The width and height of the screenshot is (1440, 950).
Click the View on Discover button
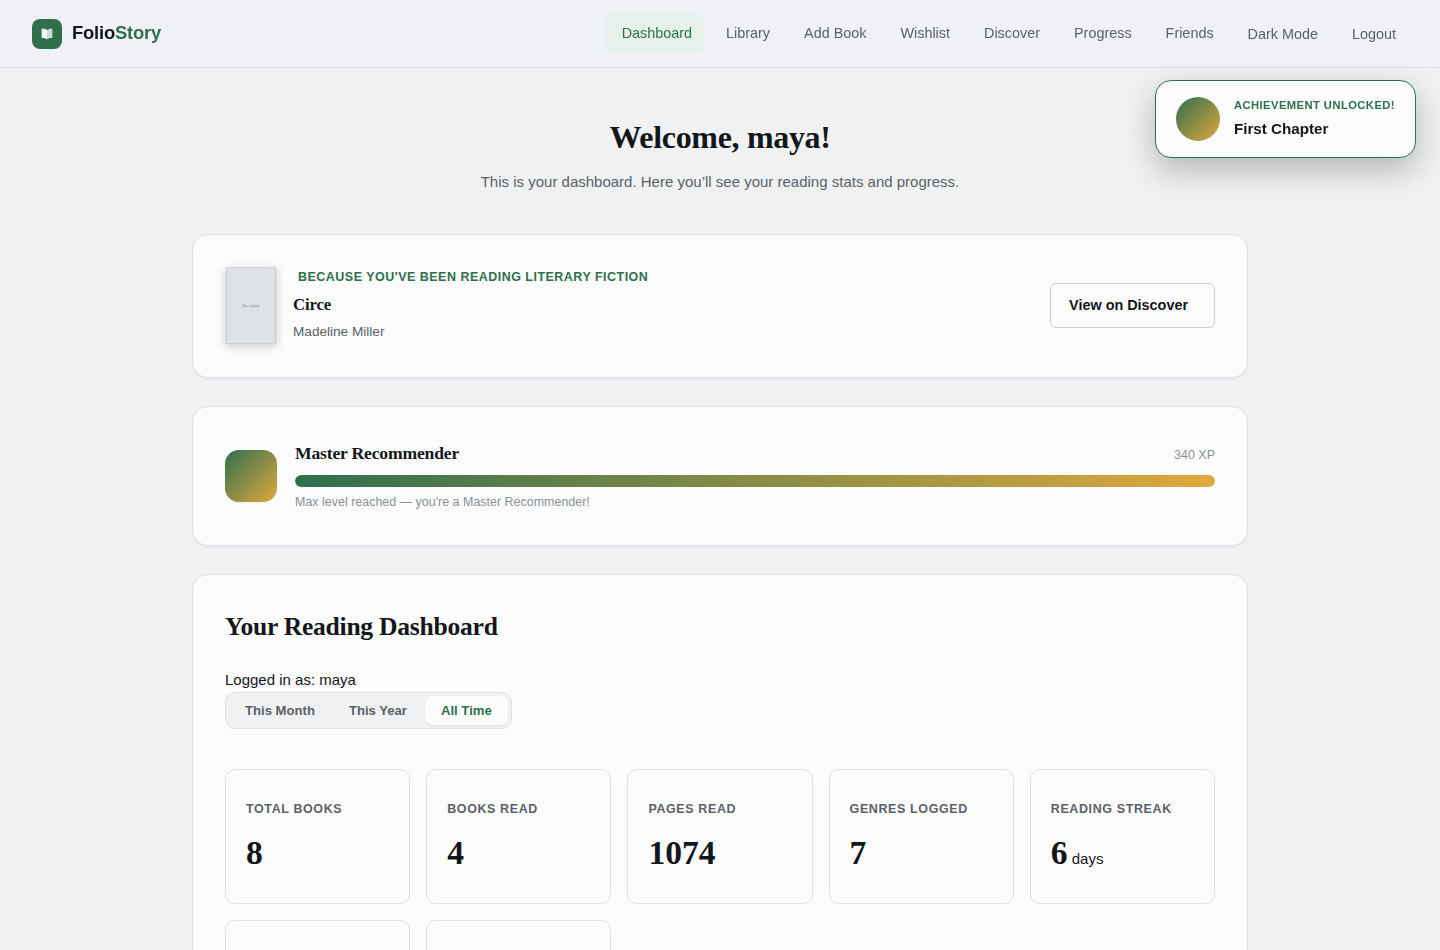pyautogui.click(x=1132, y=305)
